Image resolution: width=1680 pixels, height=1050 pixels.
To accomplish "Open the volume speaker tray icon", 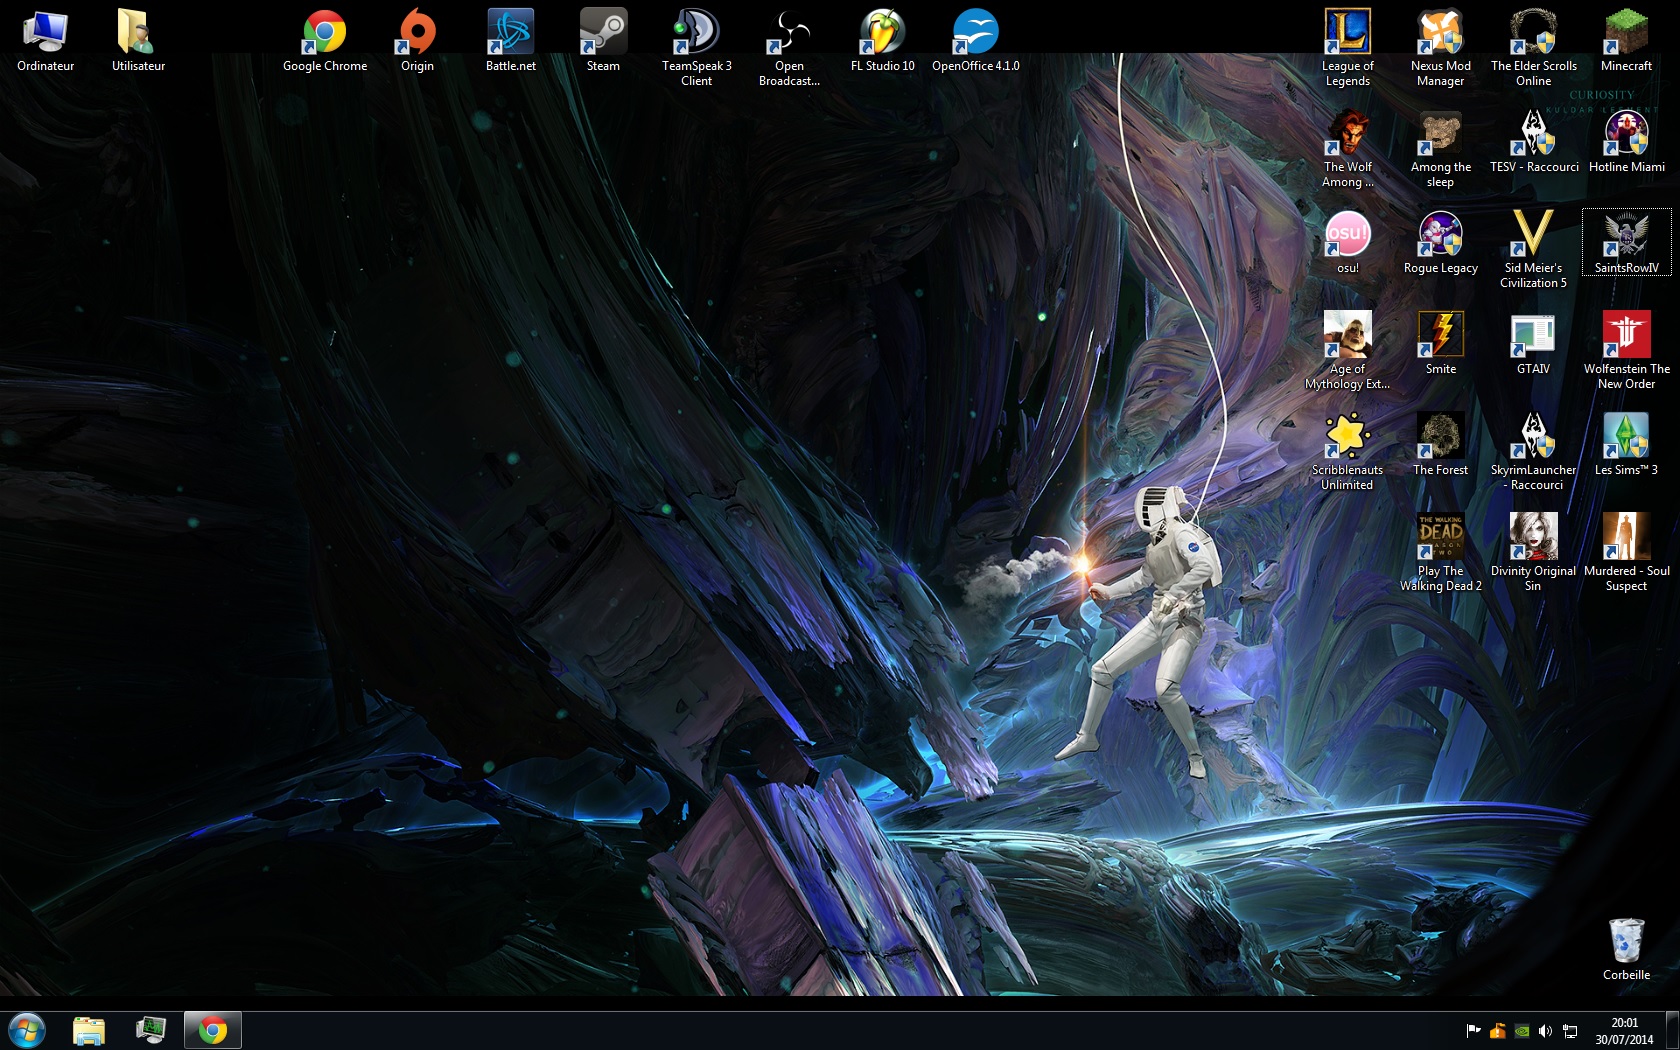I will click(x=1545, y=1031).
